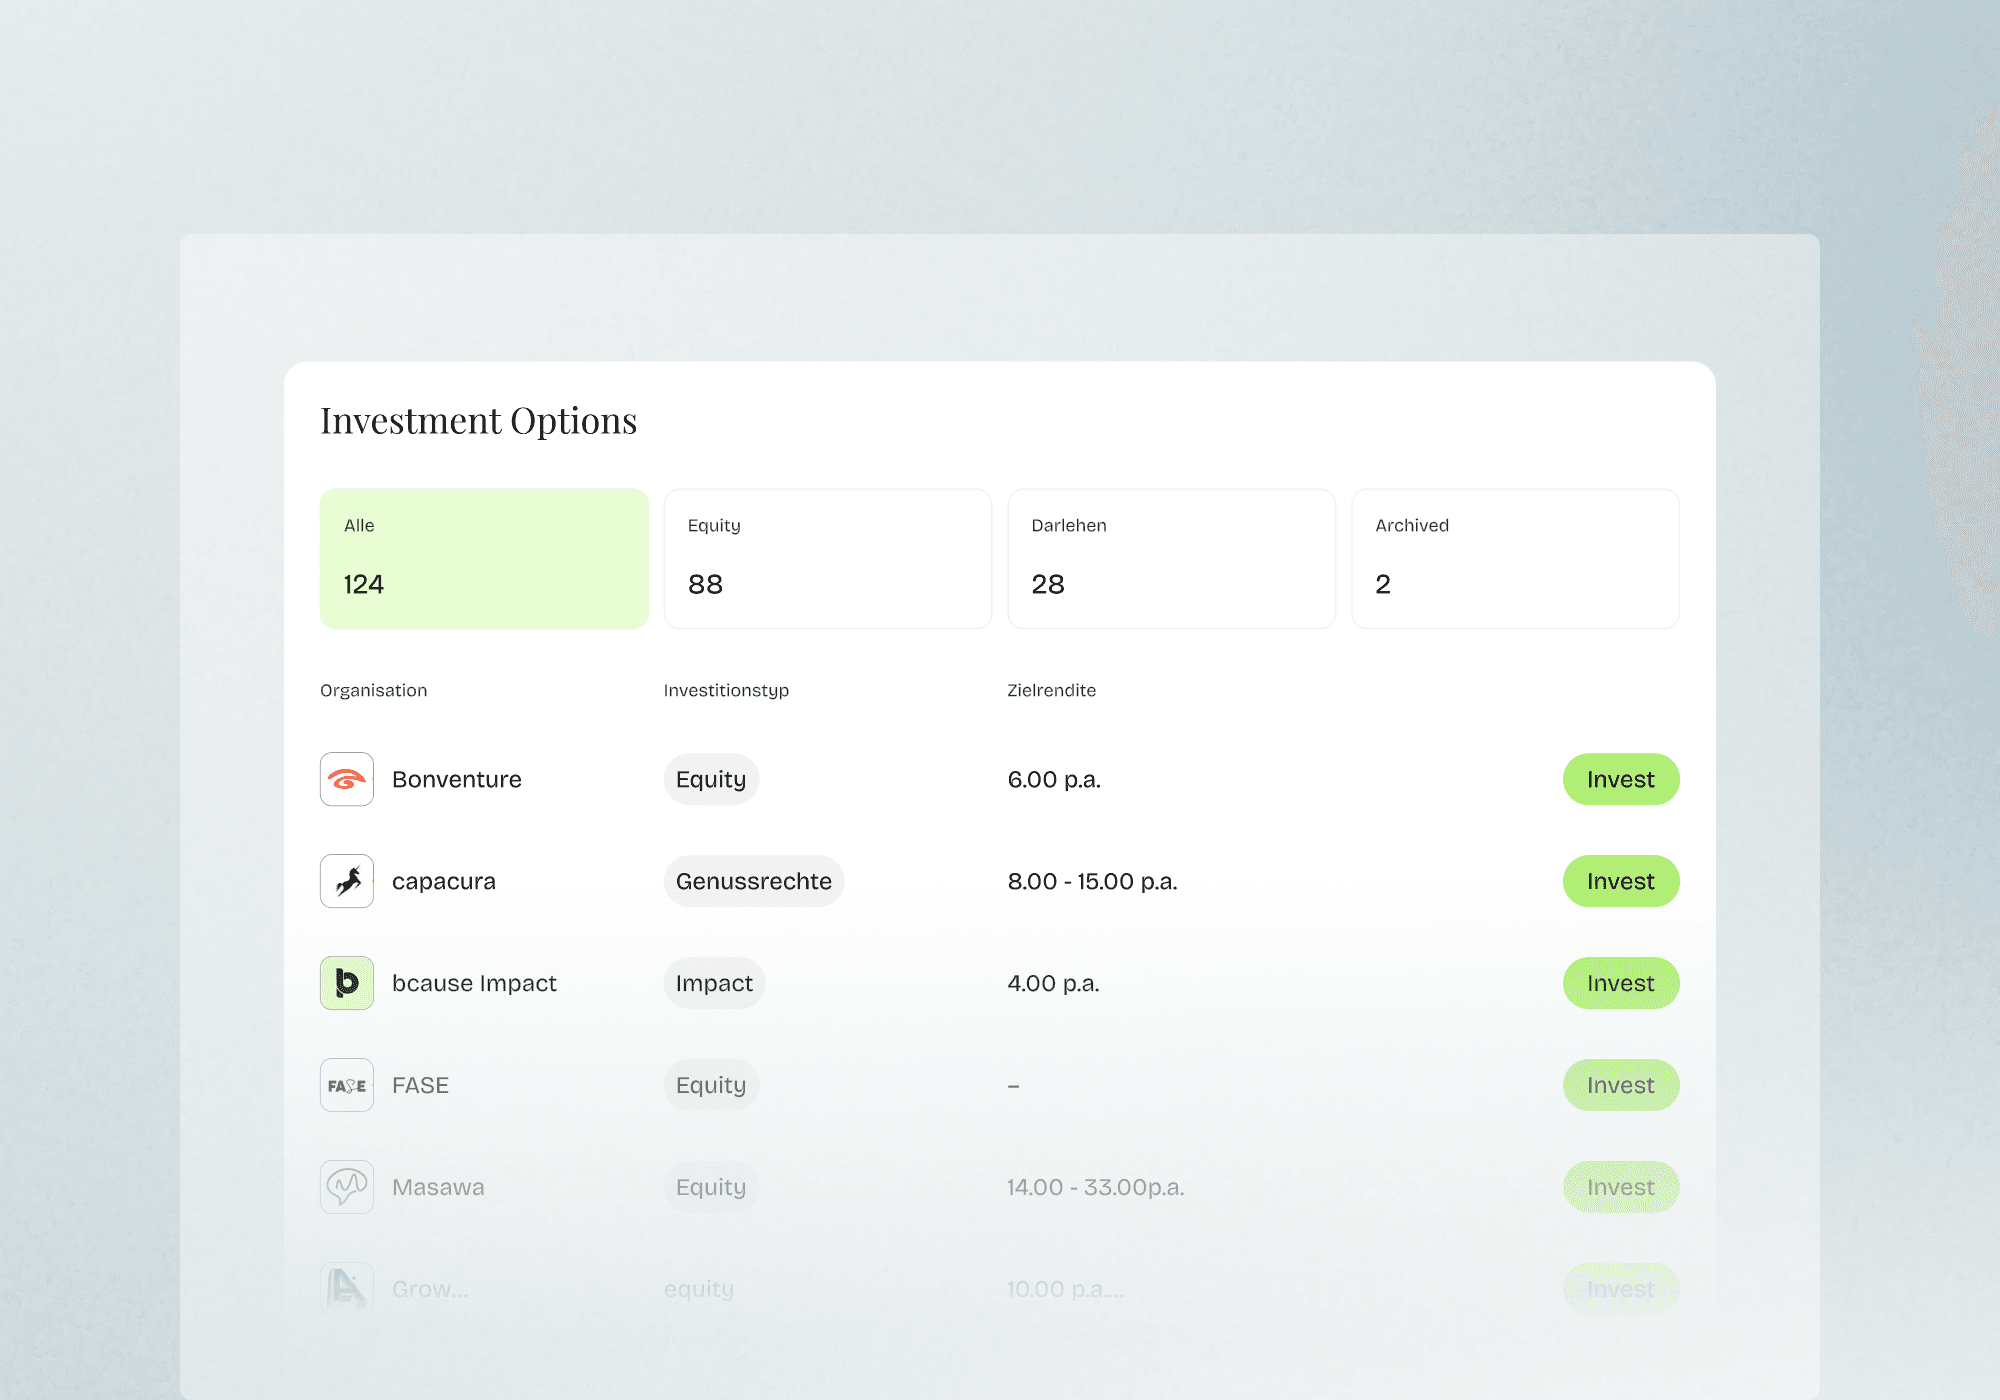
Task: Select the Alle tab showing 124
Action: pos(484,559)
